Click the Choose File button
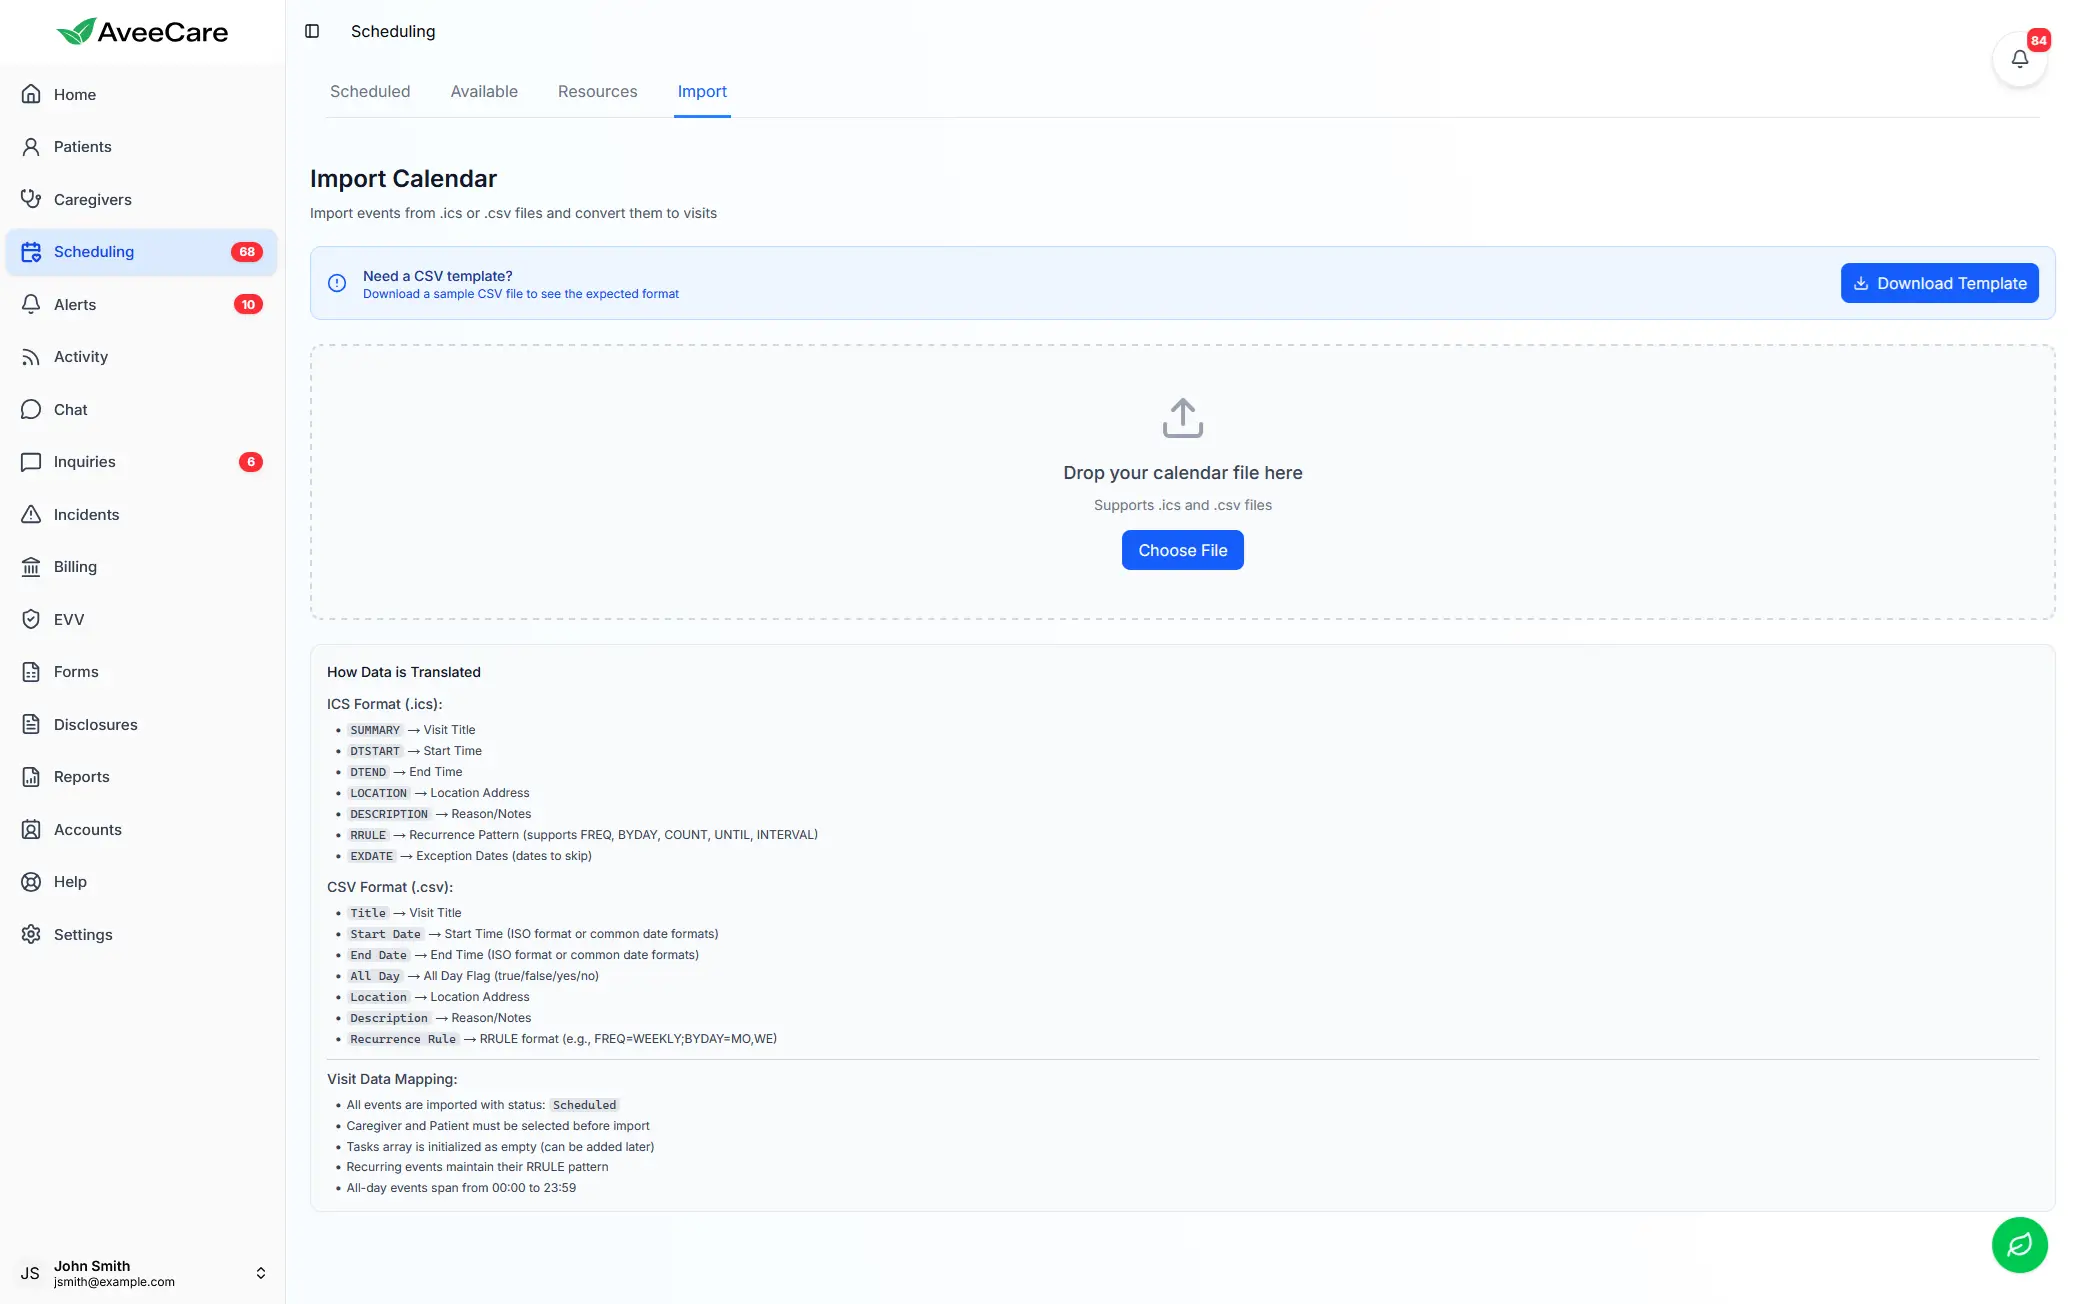Screen dimensions: 2075x1304 (1182, 550)
